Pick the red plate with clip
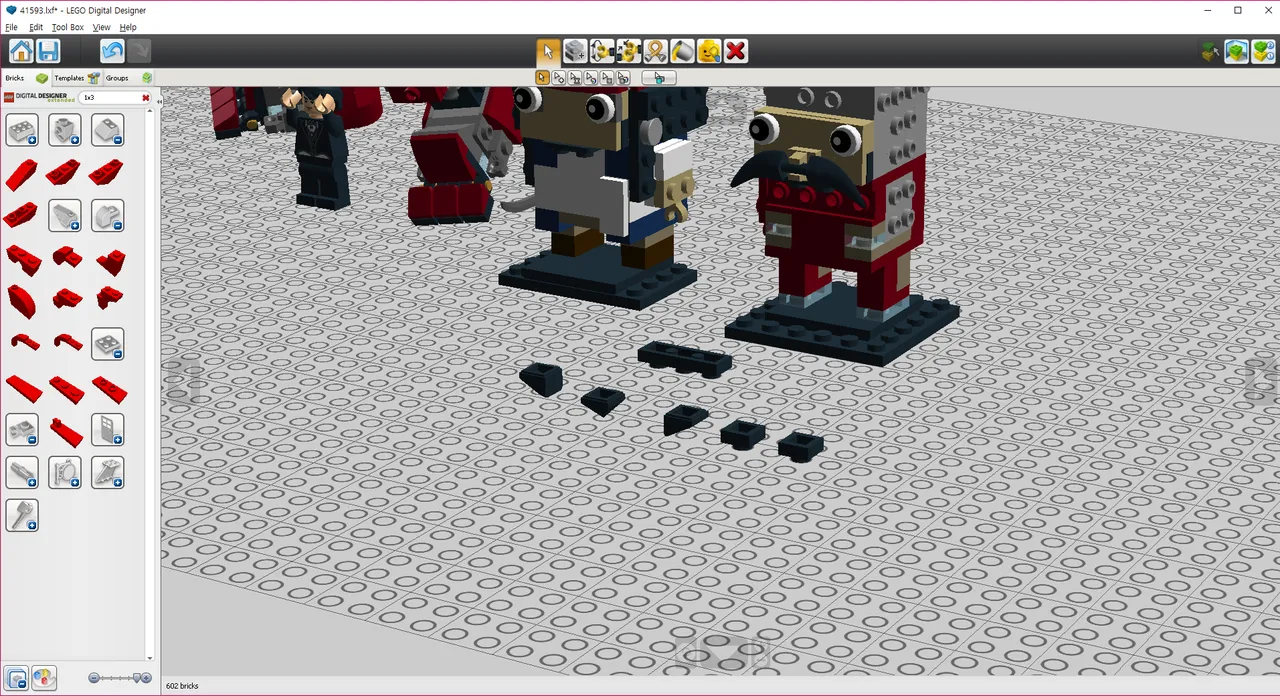 tap(66, 431)
